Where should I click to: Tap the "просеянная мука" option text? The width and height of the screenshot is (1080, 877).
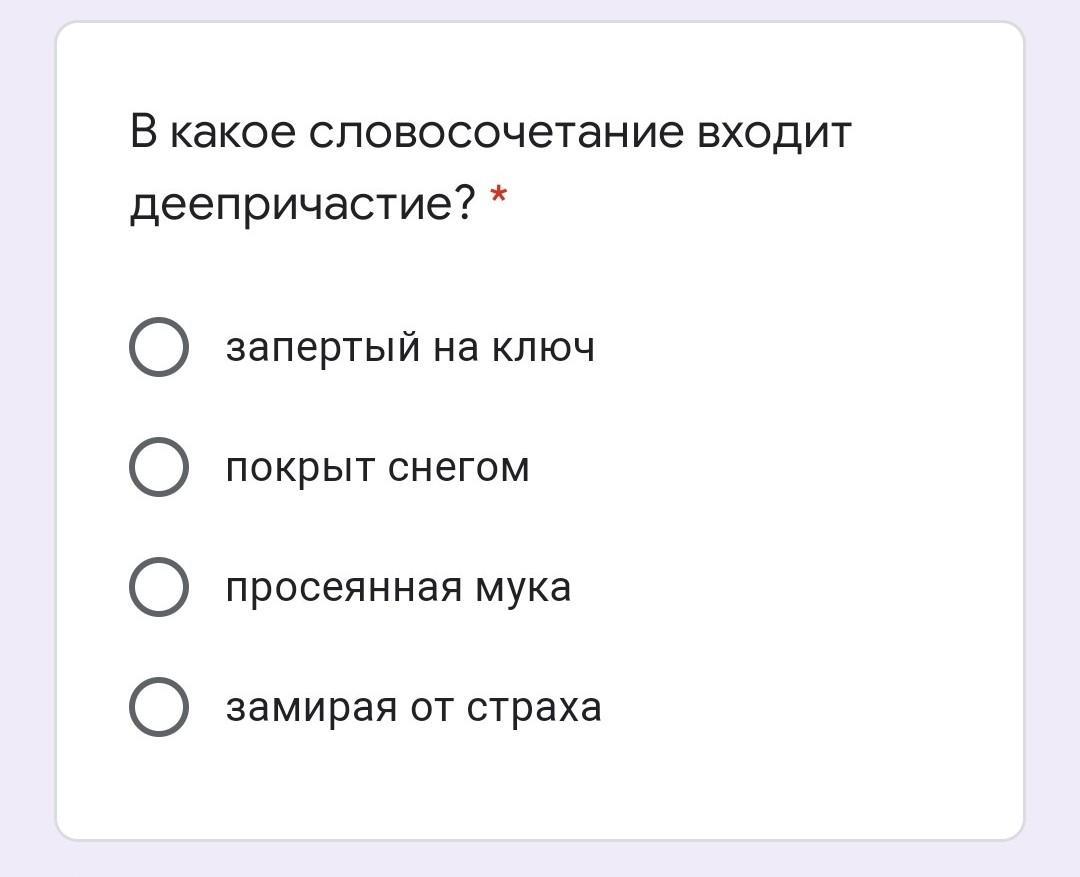pos(398,587)
